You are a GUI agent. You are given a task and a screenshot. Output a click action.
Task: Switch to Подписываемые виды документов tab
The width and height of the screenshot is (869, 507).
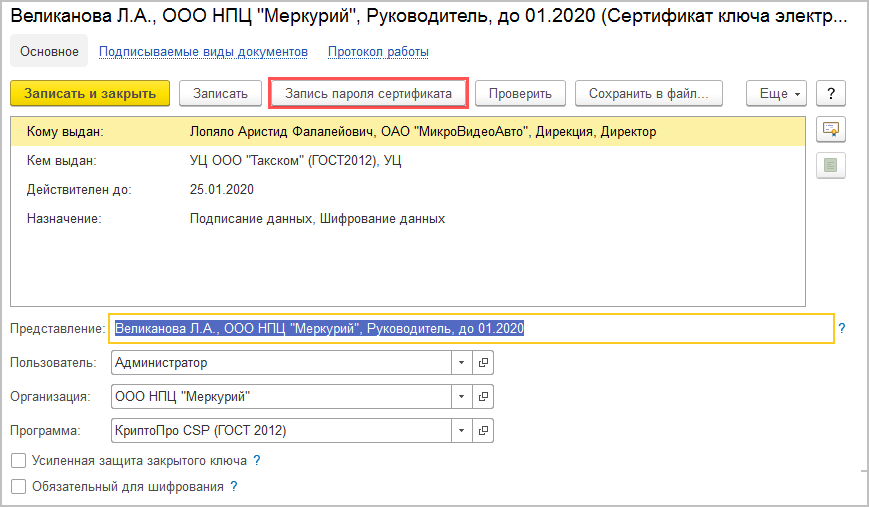(x=203, y=52)
